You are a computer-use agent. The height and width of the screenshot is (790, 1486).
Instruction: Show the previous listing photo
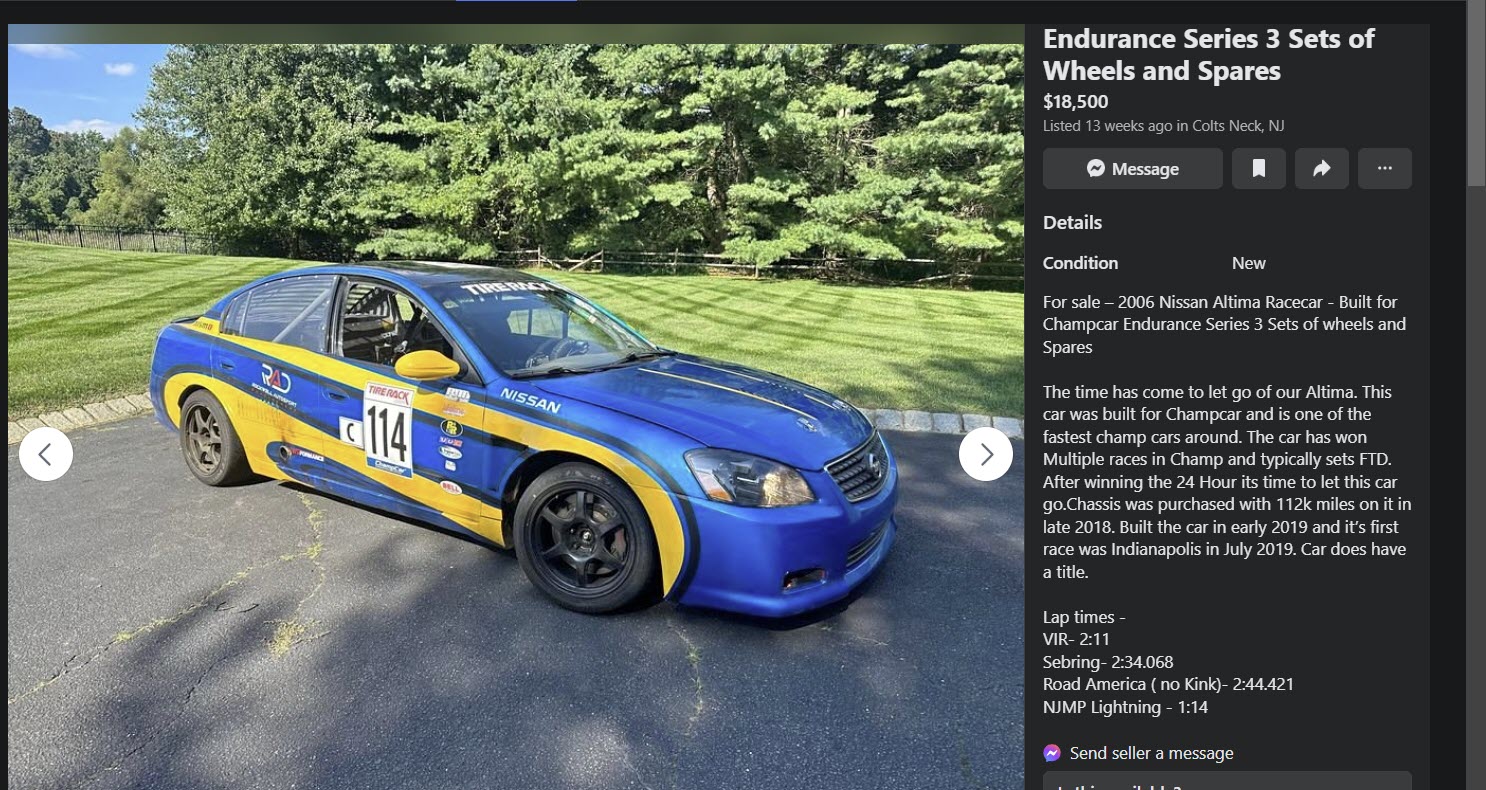point(46,454)
